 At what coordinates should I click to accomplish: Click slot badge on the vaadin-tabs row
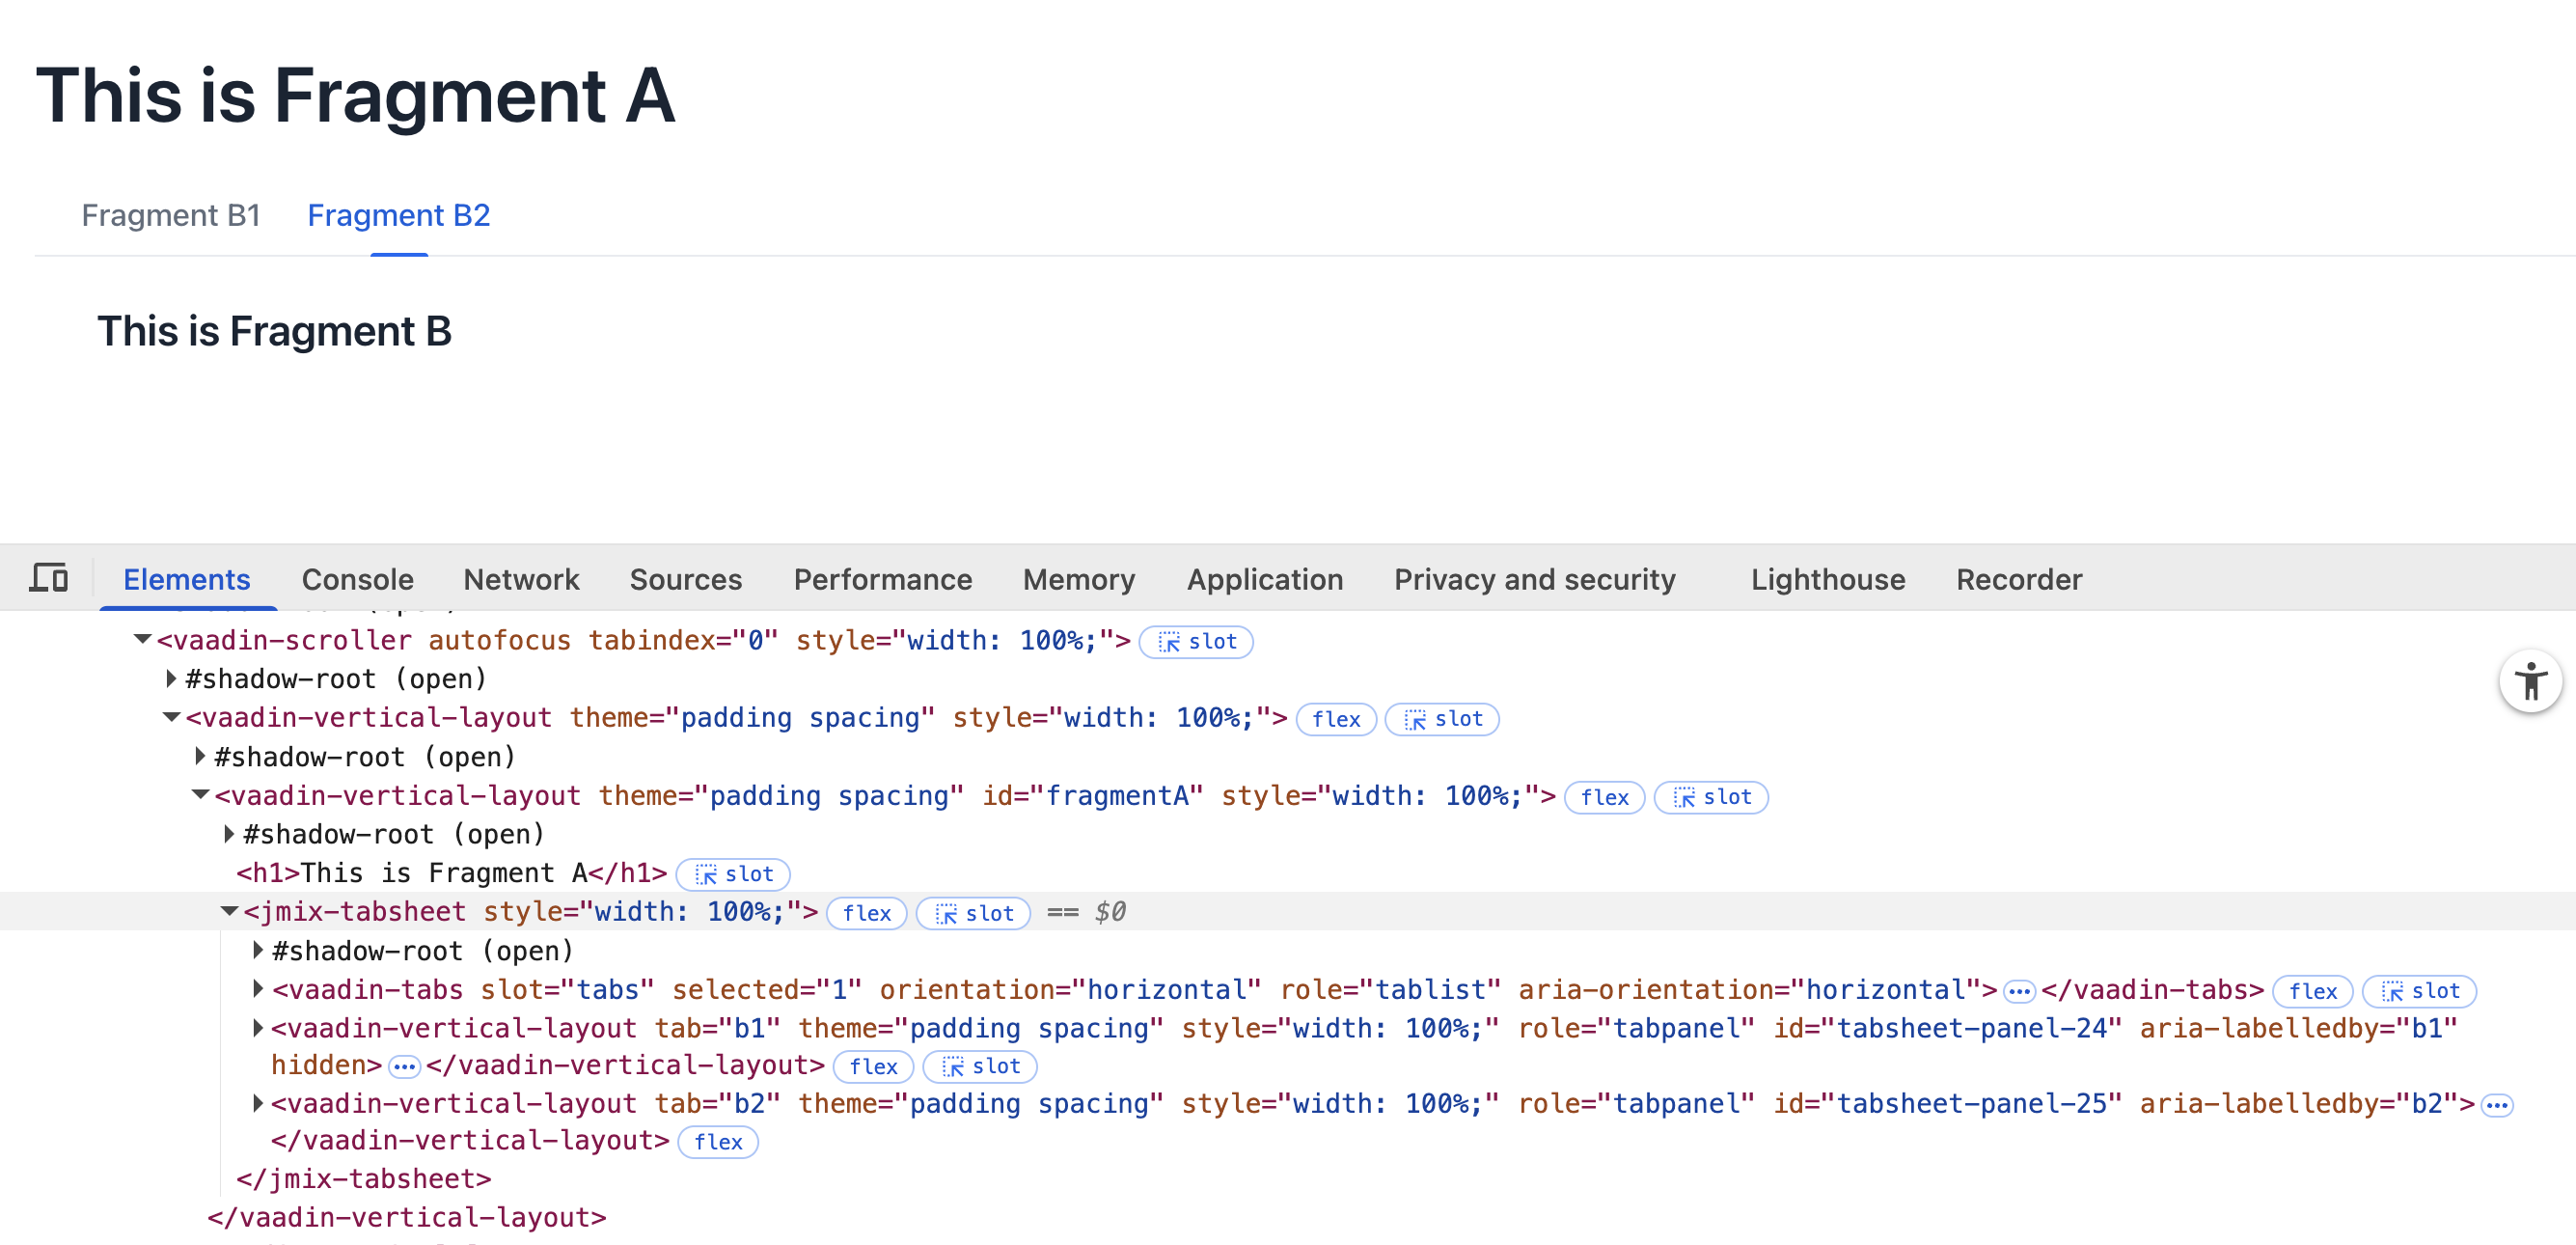(2419, 991)
